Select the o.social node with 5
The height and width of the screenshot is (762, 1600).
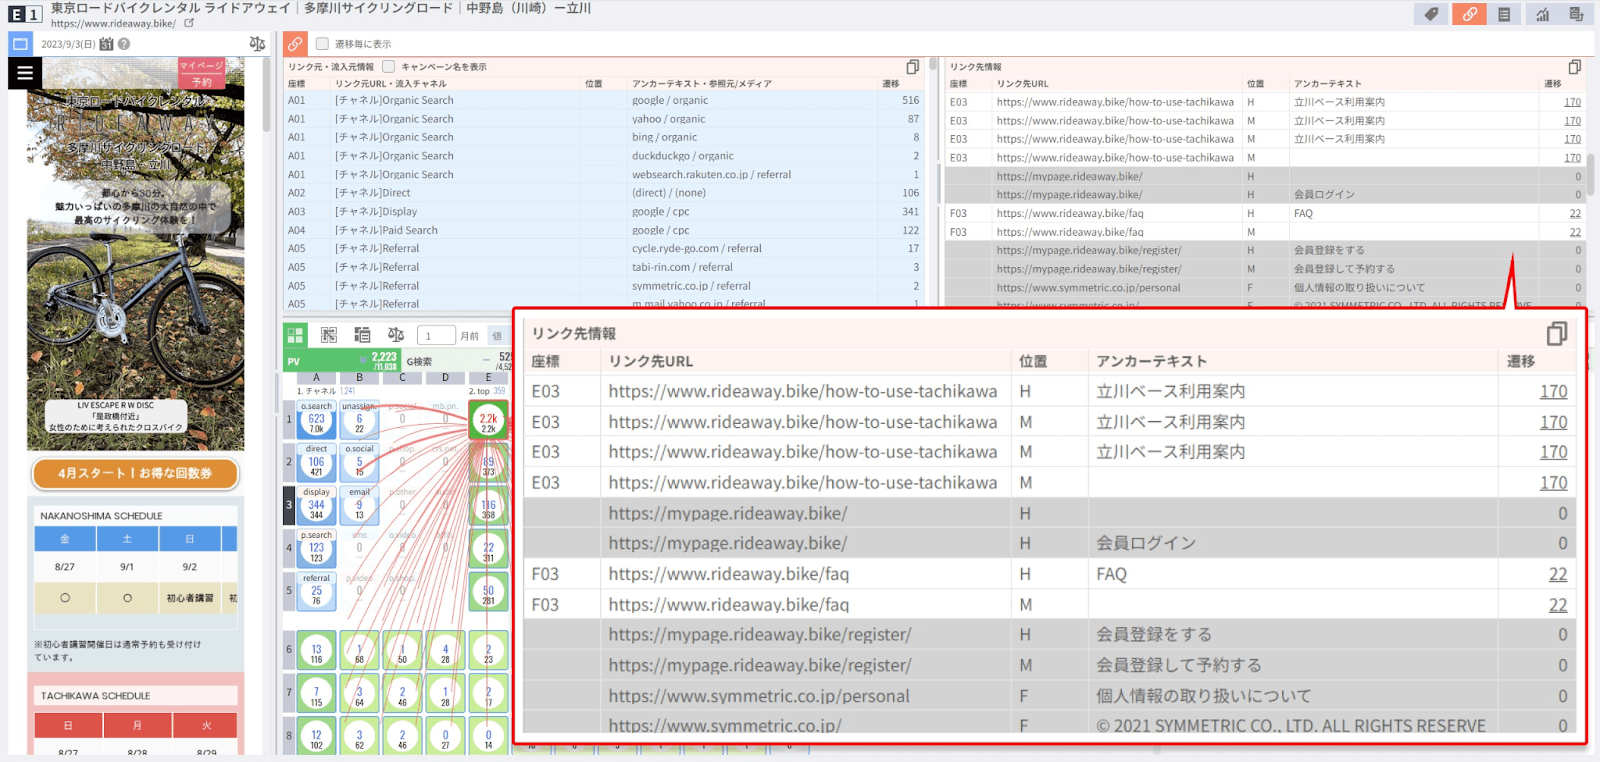coord(359,463)
